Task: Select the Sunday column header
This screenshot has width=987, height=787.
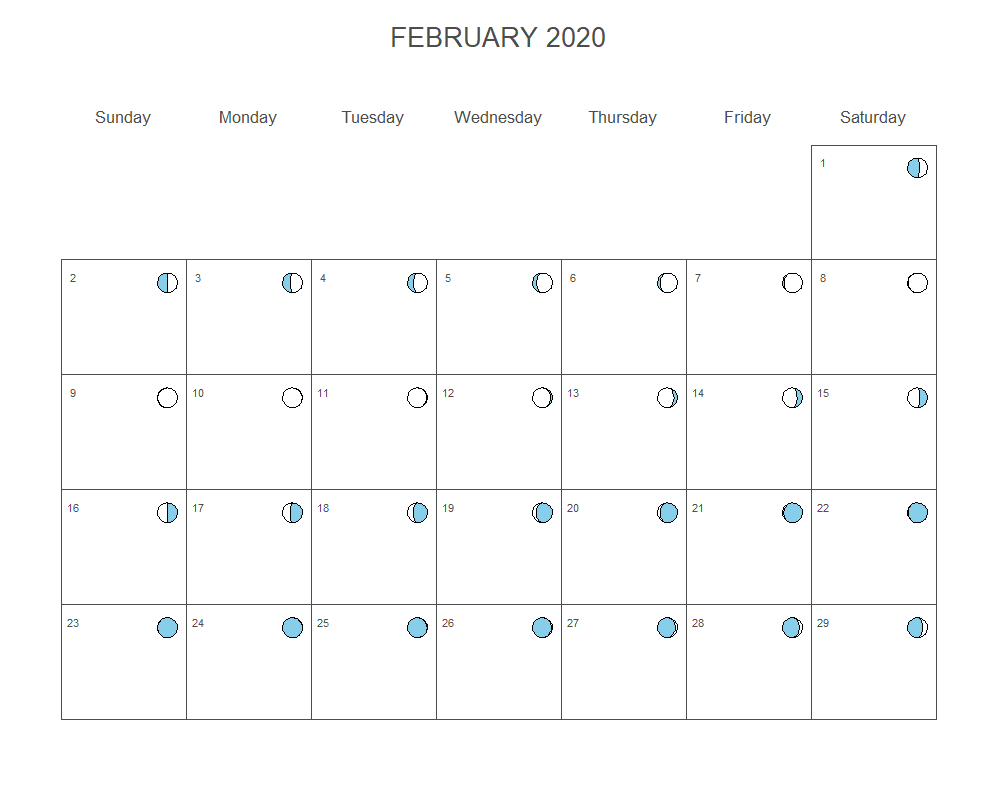Action: pyautogui.click(x=123, y=117)
